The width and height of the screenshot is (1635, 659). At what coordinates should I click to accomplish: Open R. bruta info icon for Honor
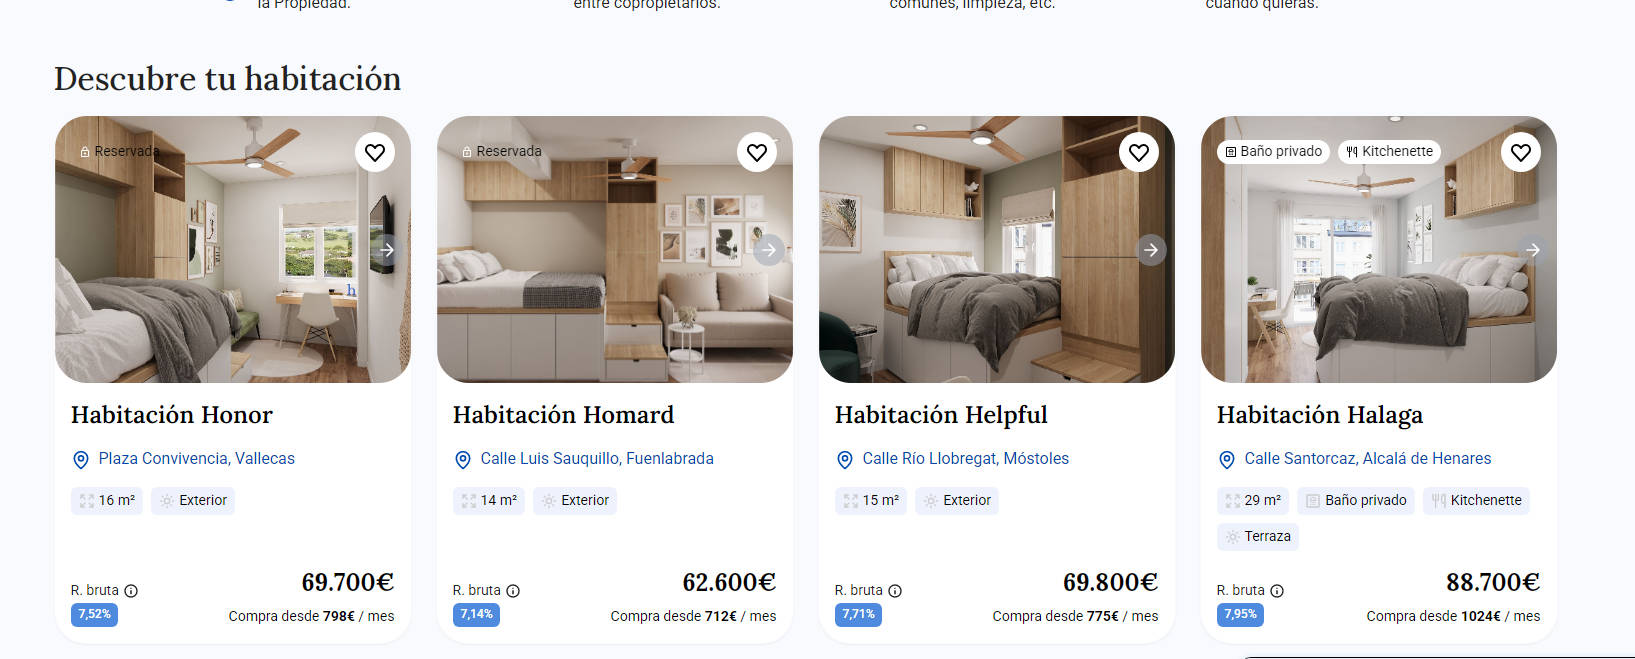(131, 591)
